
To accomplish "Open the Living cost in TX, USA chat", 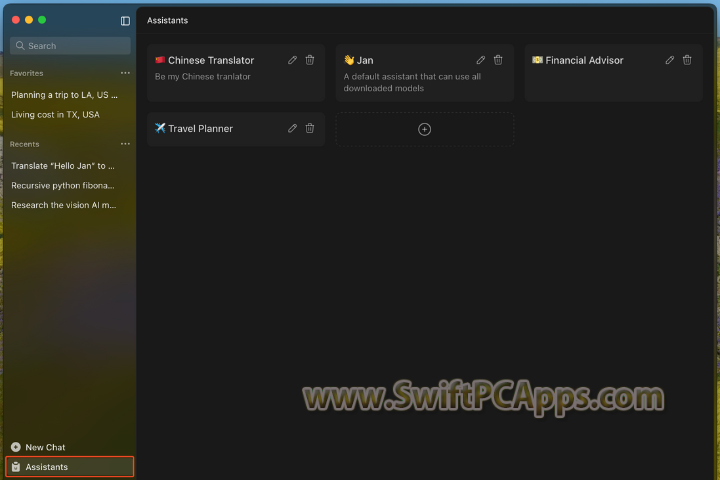I will pos(56,115).
